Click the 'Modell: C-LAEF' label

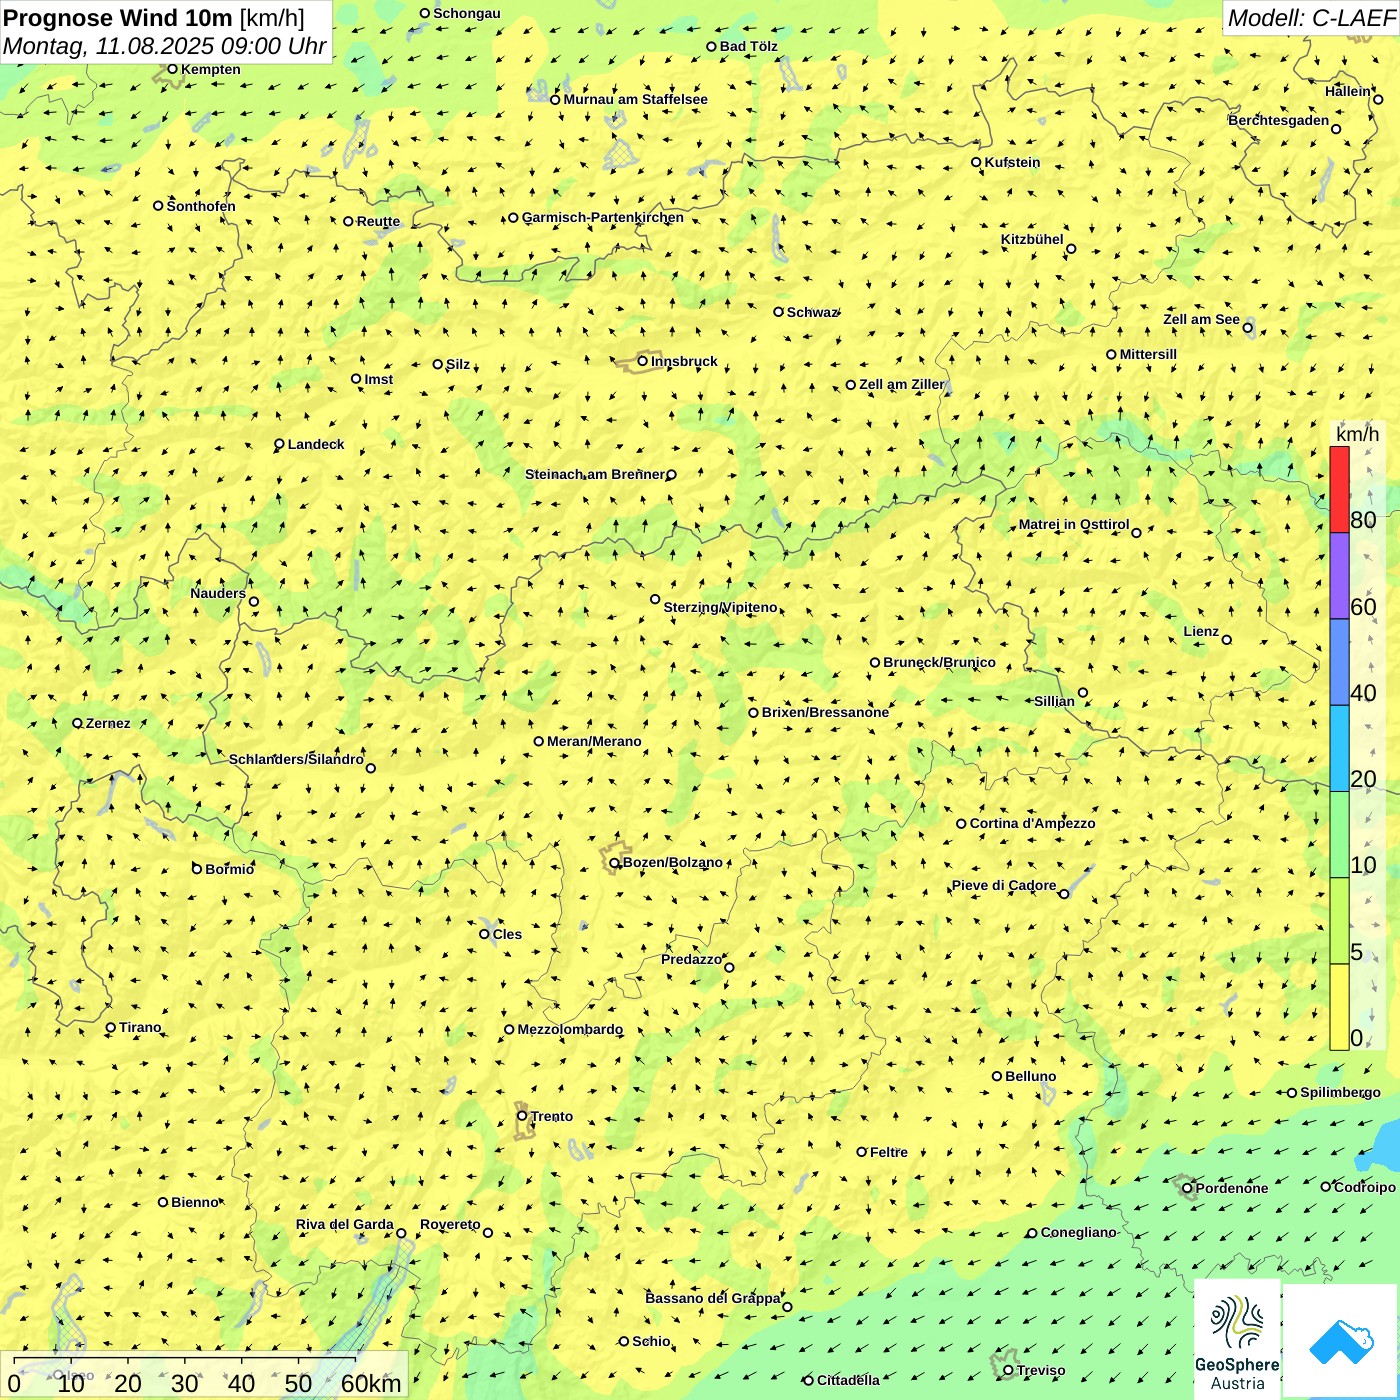point(1311,18)
